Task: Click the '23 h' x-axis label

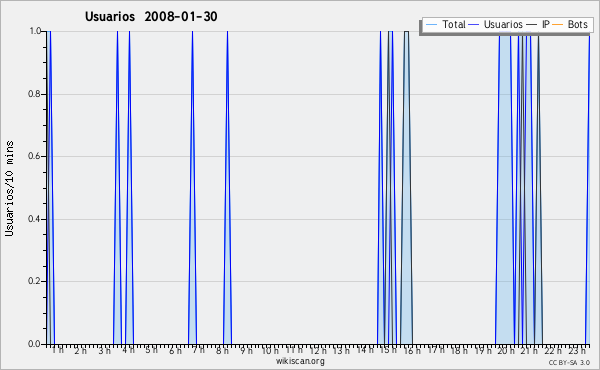Action: point(576,350)
